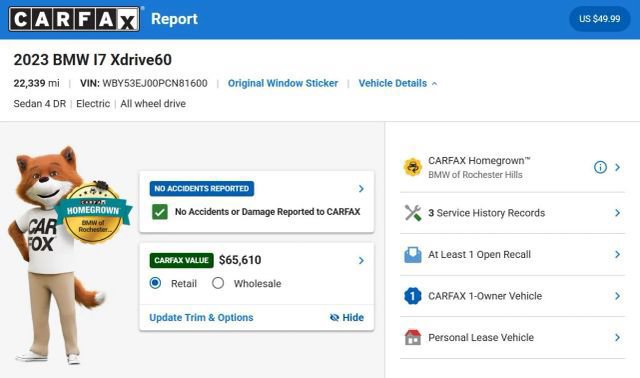This screenshot has height=378, width=640.
Task: Select the Wholesale value radio button
Action: pos(218,283)
